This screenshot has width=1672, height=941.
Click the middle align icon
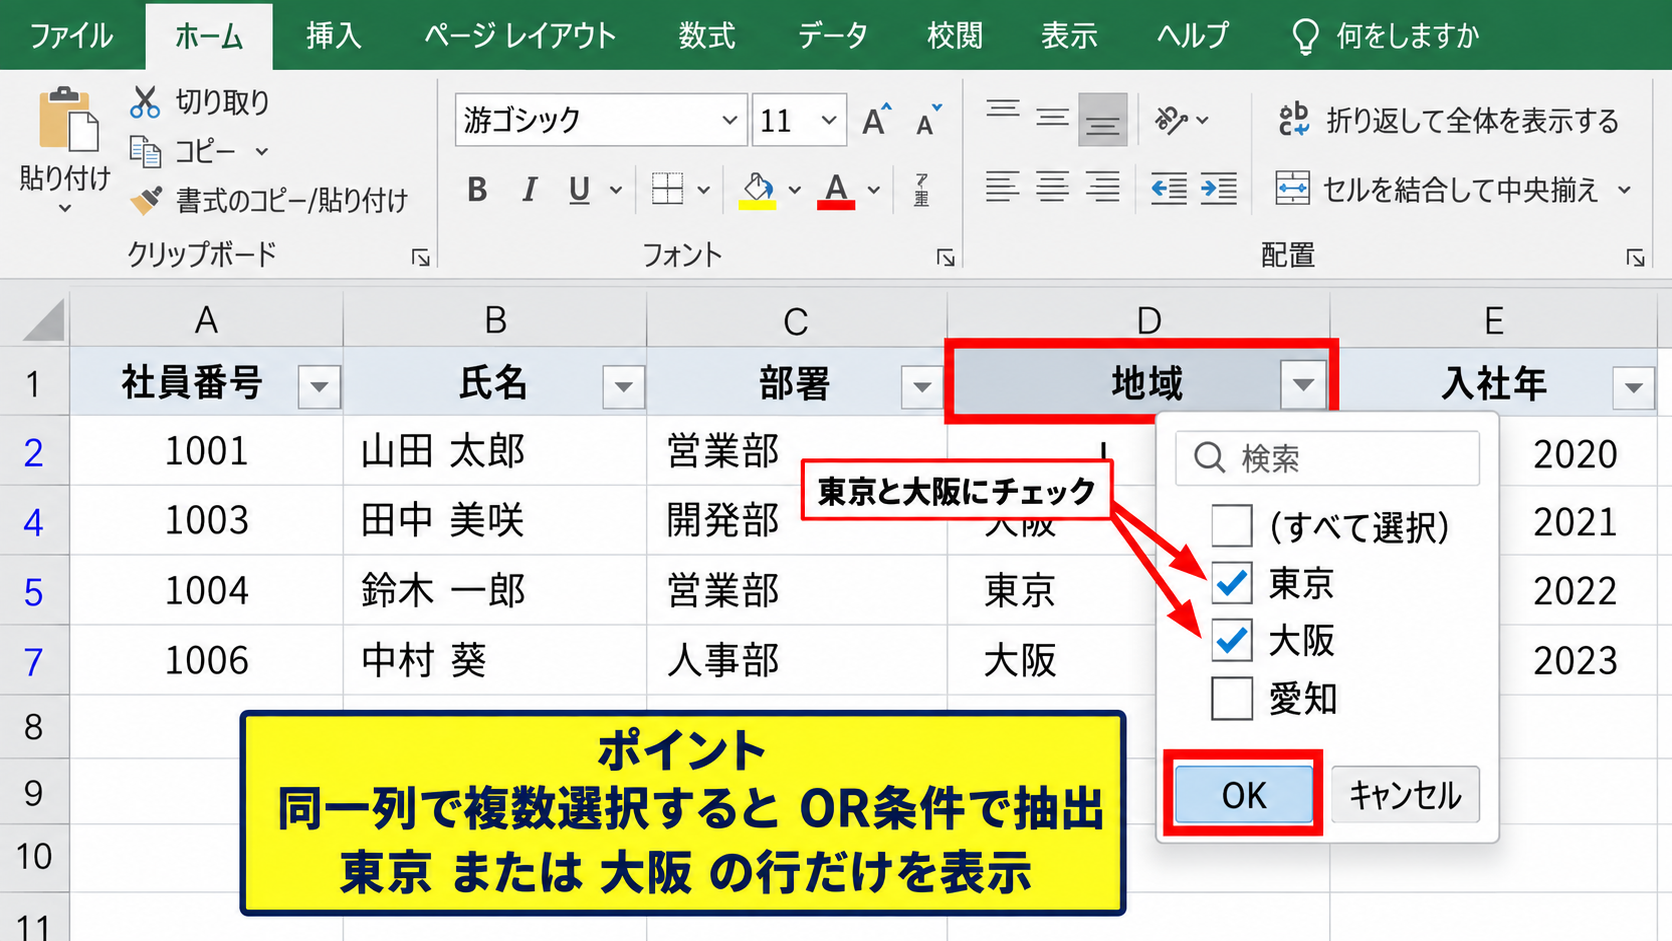[1052, 120]
